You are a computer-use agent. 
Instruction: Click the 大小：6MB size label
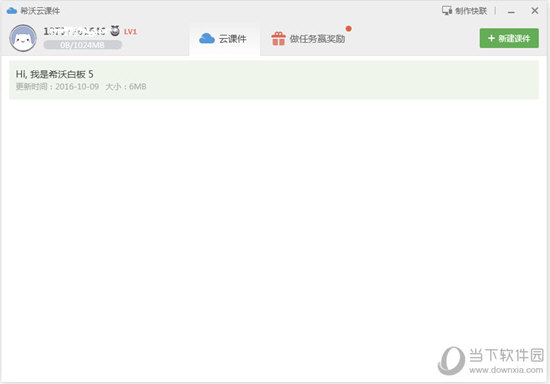point(126,87)
